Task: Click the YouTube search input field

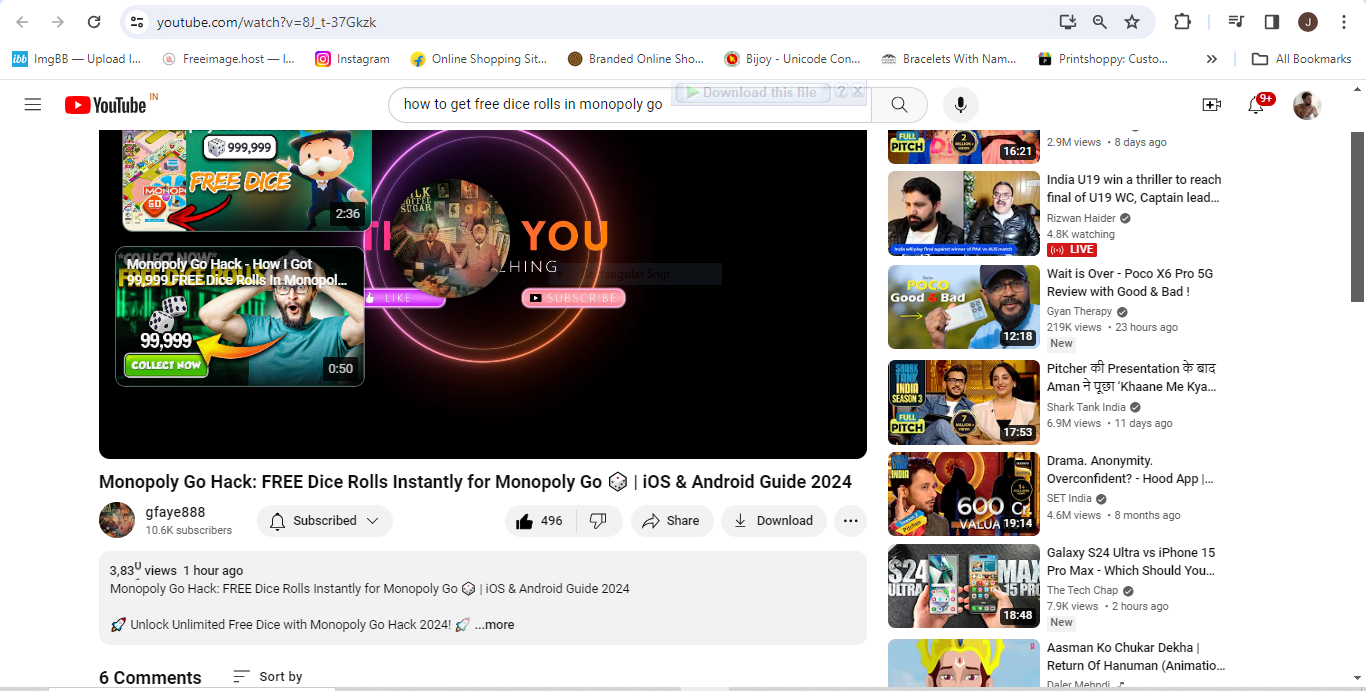Action: (x=630, y=104)
